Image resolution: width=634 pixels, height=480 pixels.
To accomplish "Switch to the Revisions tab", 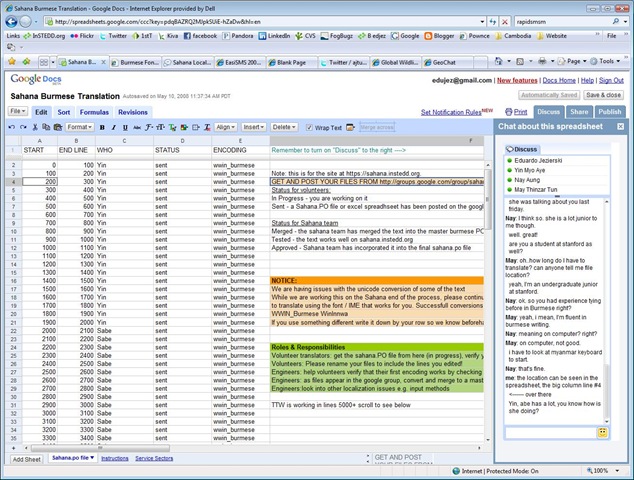I will coord(133,112).
